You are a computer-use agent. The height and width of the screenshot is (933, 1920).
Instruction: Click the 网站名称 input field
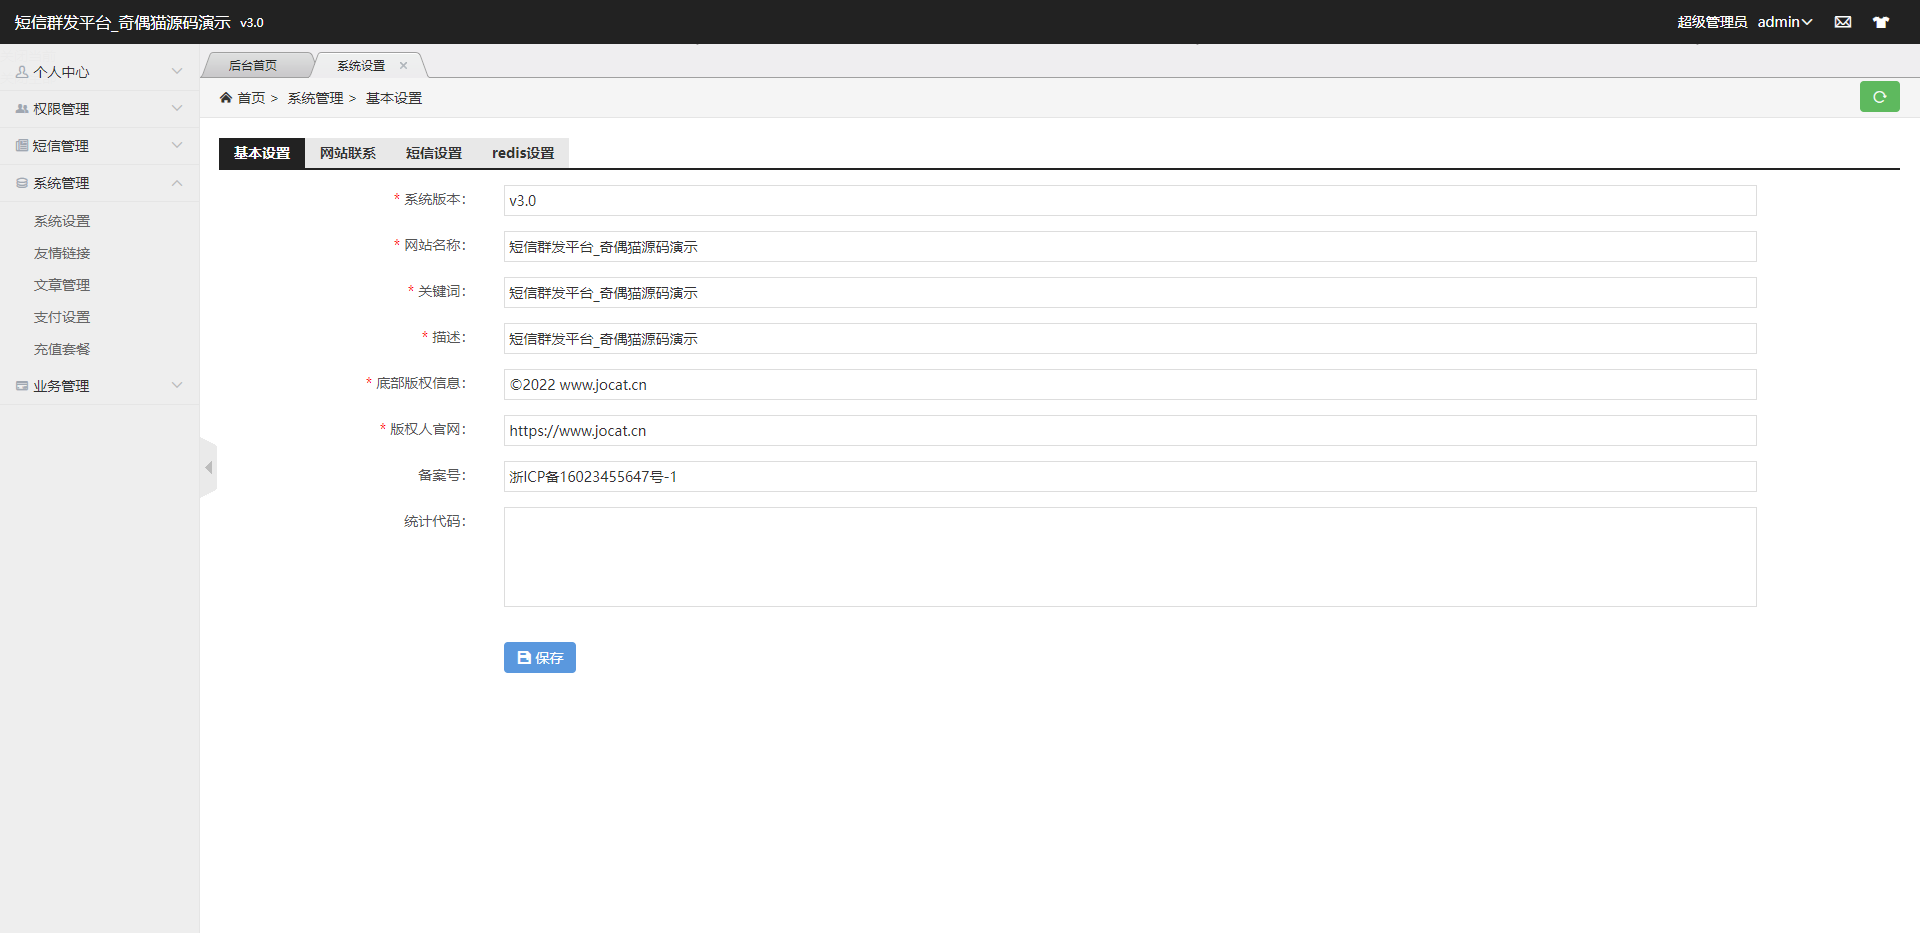click(x=1130, y=246)
